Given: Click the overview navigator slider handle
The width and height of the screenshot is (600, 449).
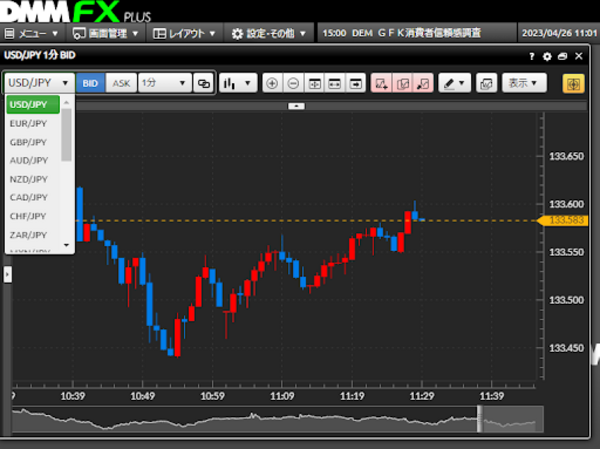Looking at the screenshot, I should coord(480,419).
